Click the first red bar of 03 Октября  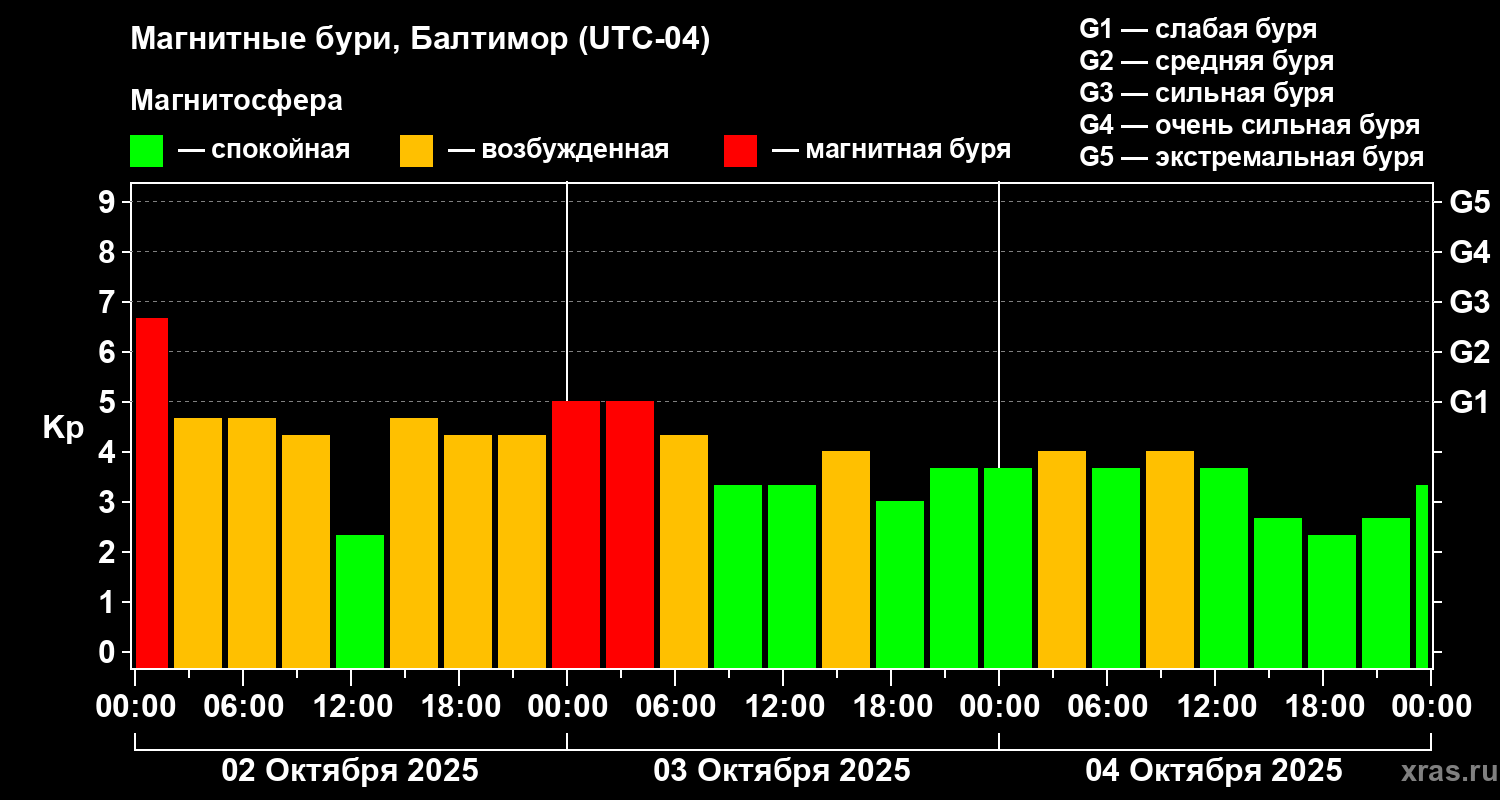click(x=576, y=535)
